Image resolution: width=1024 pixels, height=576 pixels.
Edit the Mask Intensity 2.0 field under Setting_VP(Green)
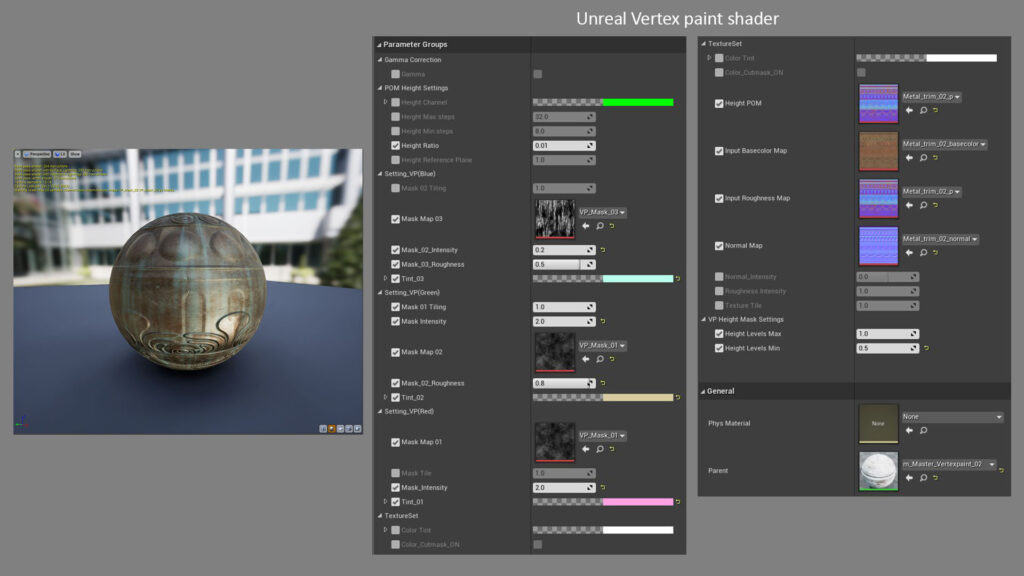[564, 321]
